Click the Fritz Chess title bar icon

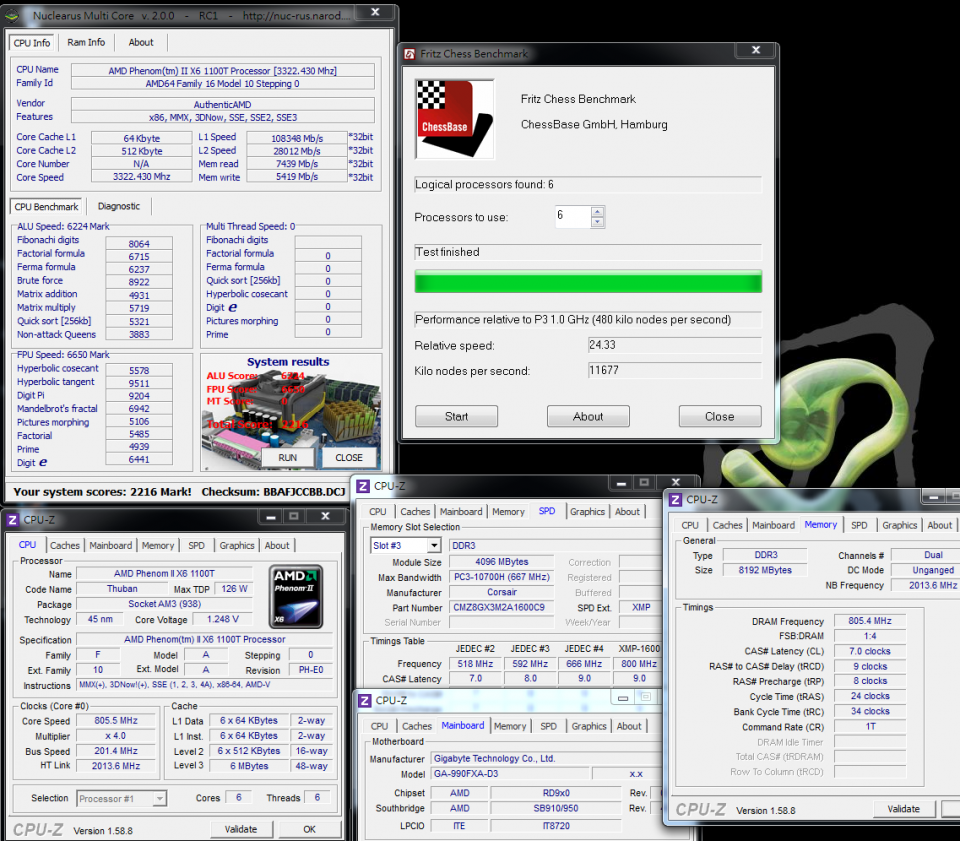[410, 53]
